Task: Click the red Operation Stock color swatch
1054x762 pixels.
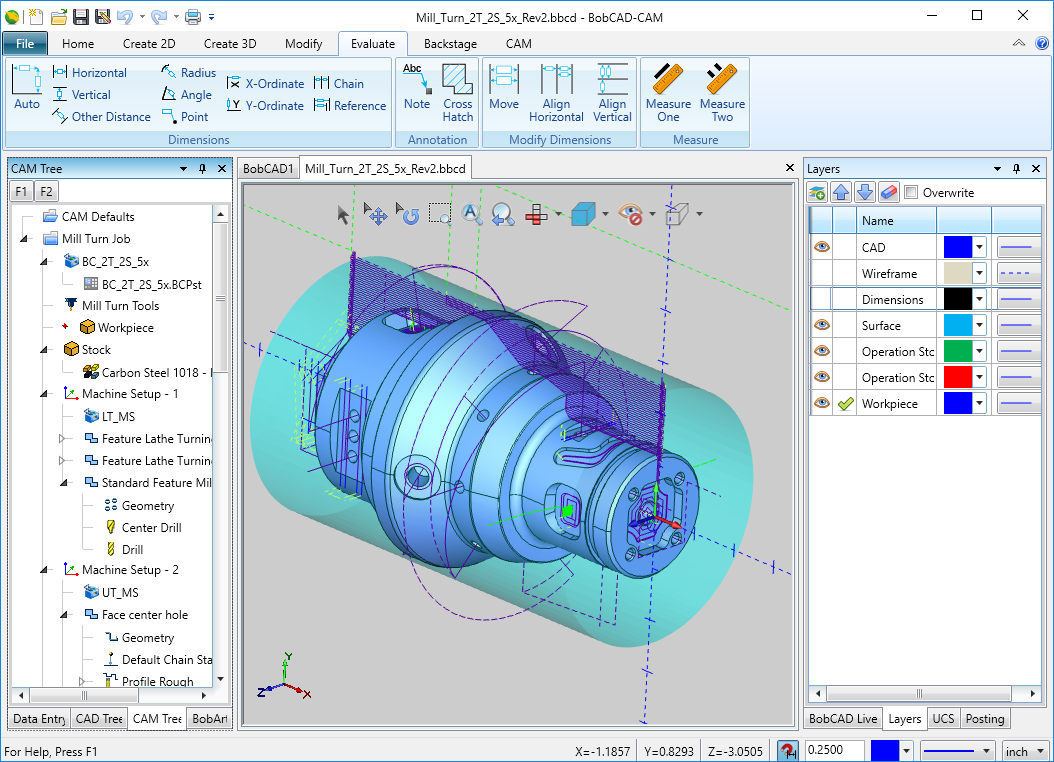Action: coord(958,377)
